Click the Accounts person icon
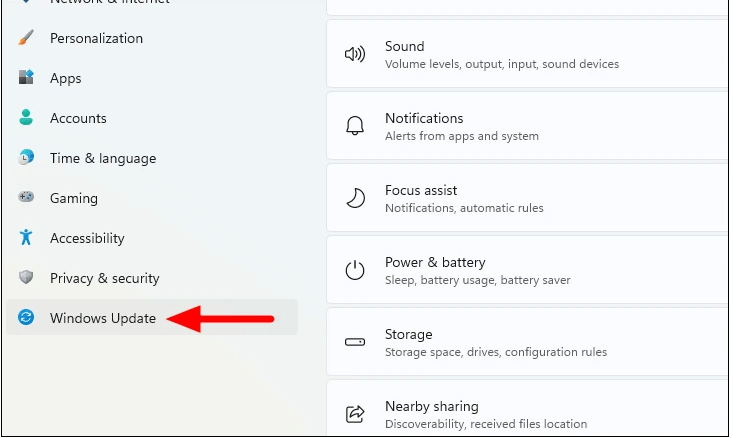Viewport: 733px width, 438px height. coord(27,118)
